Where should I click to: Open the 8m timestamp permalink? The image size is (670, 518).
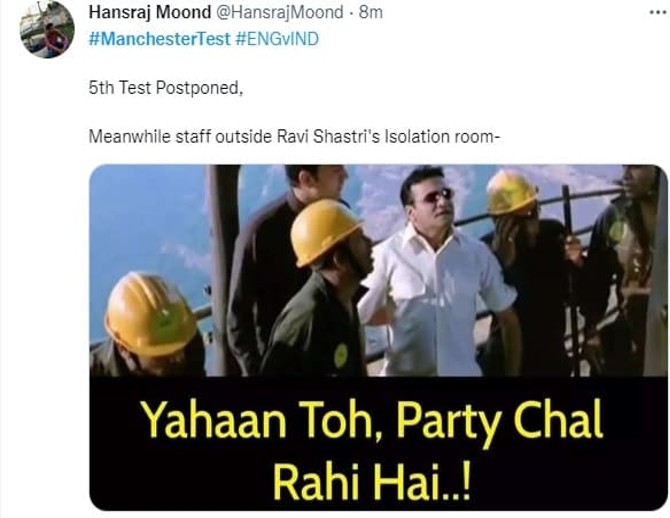[370, 12]
